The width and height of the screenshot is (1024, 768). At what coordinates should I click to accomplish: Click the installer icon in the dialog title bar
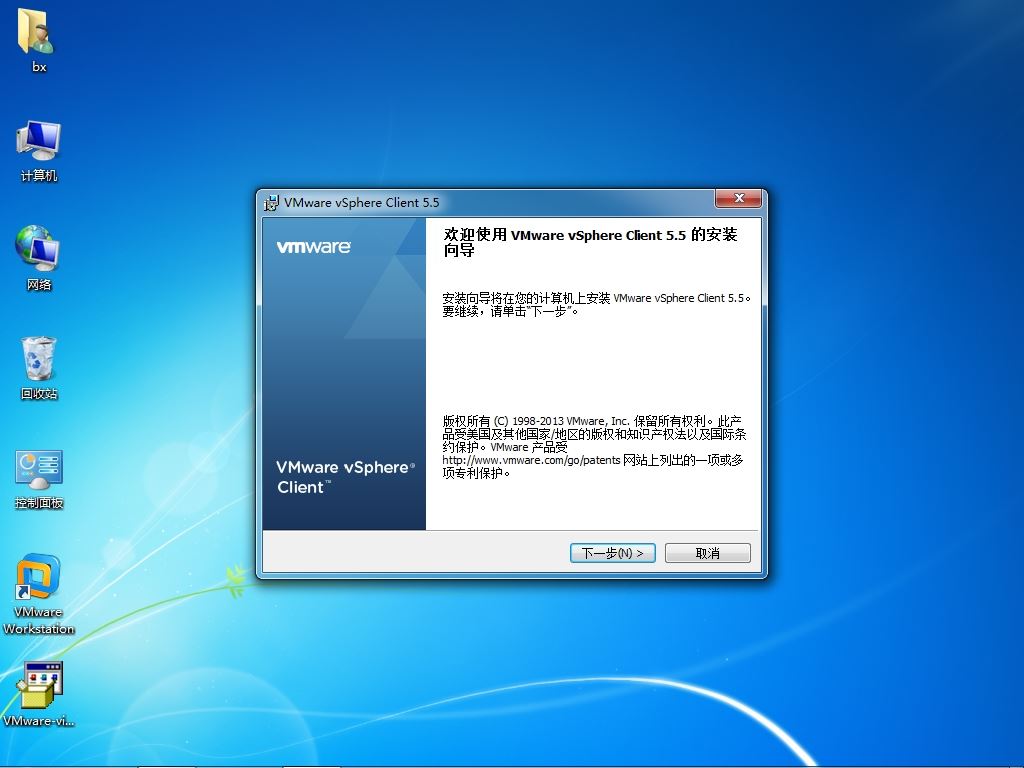tap(270, 203)
